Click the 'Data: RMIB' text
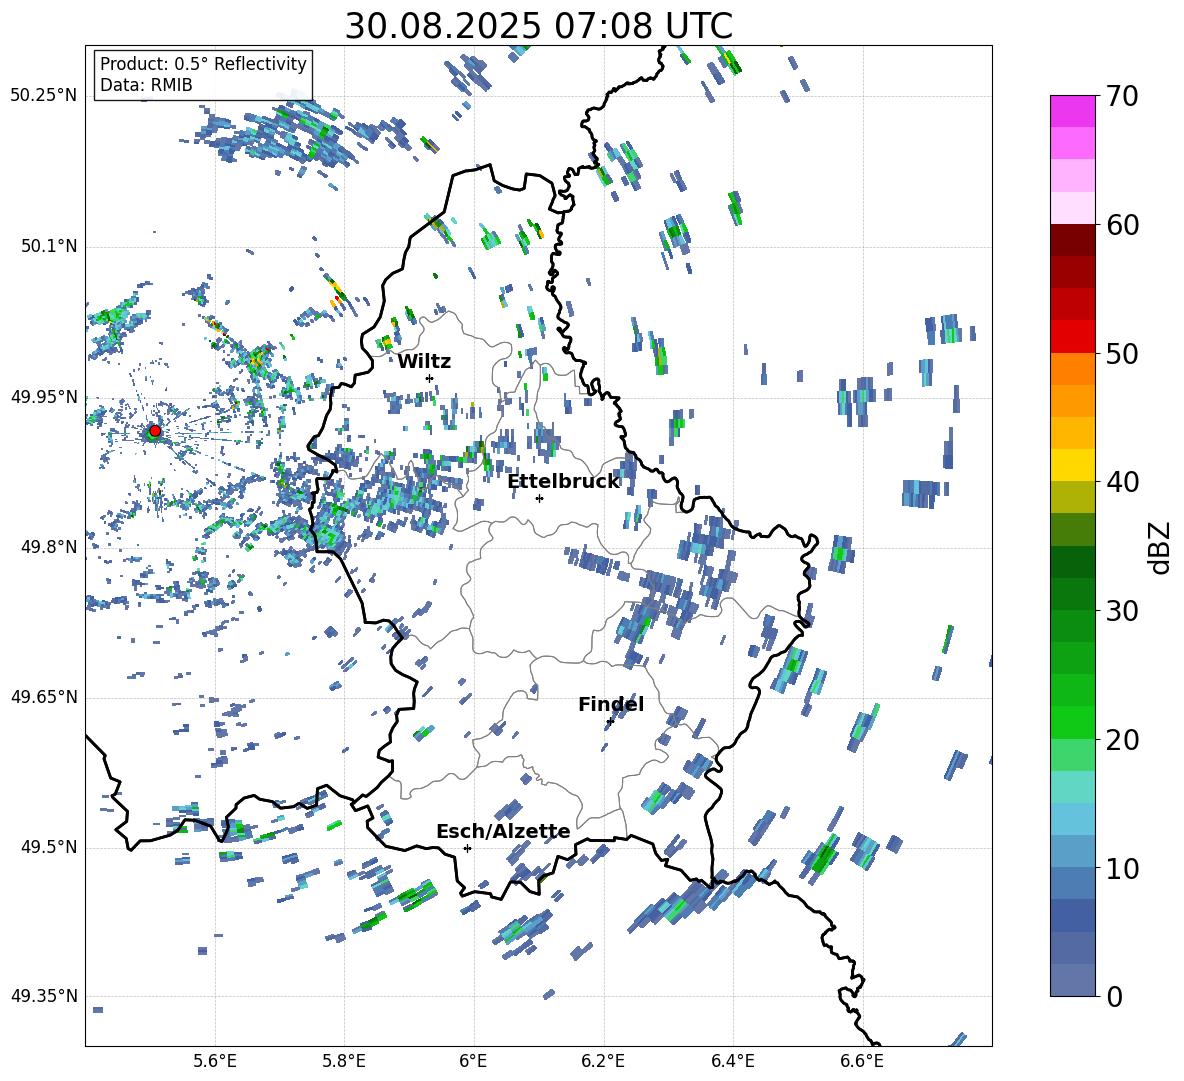 point(146,85)
